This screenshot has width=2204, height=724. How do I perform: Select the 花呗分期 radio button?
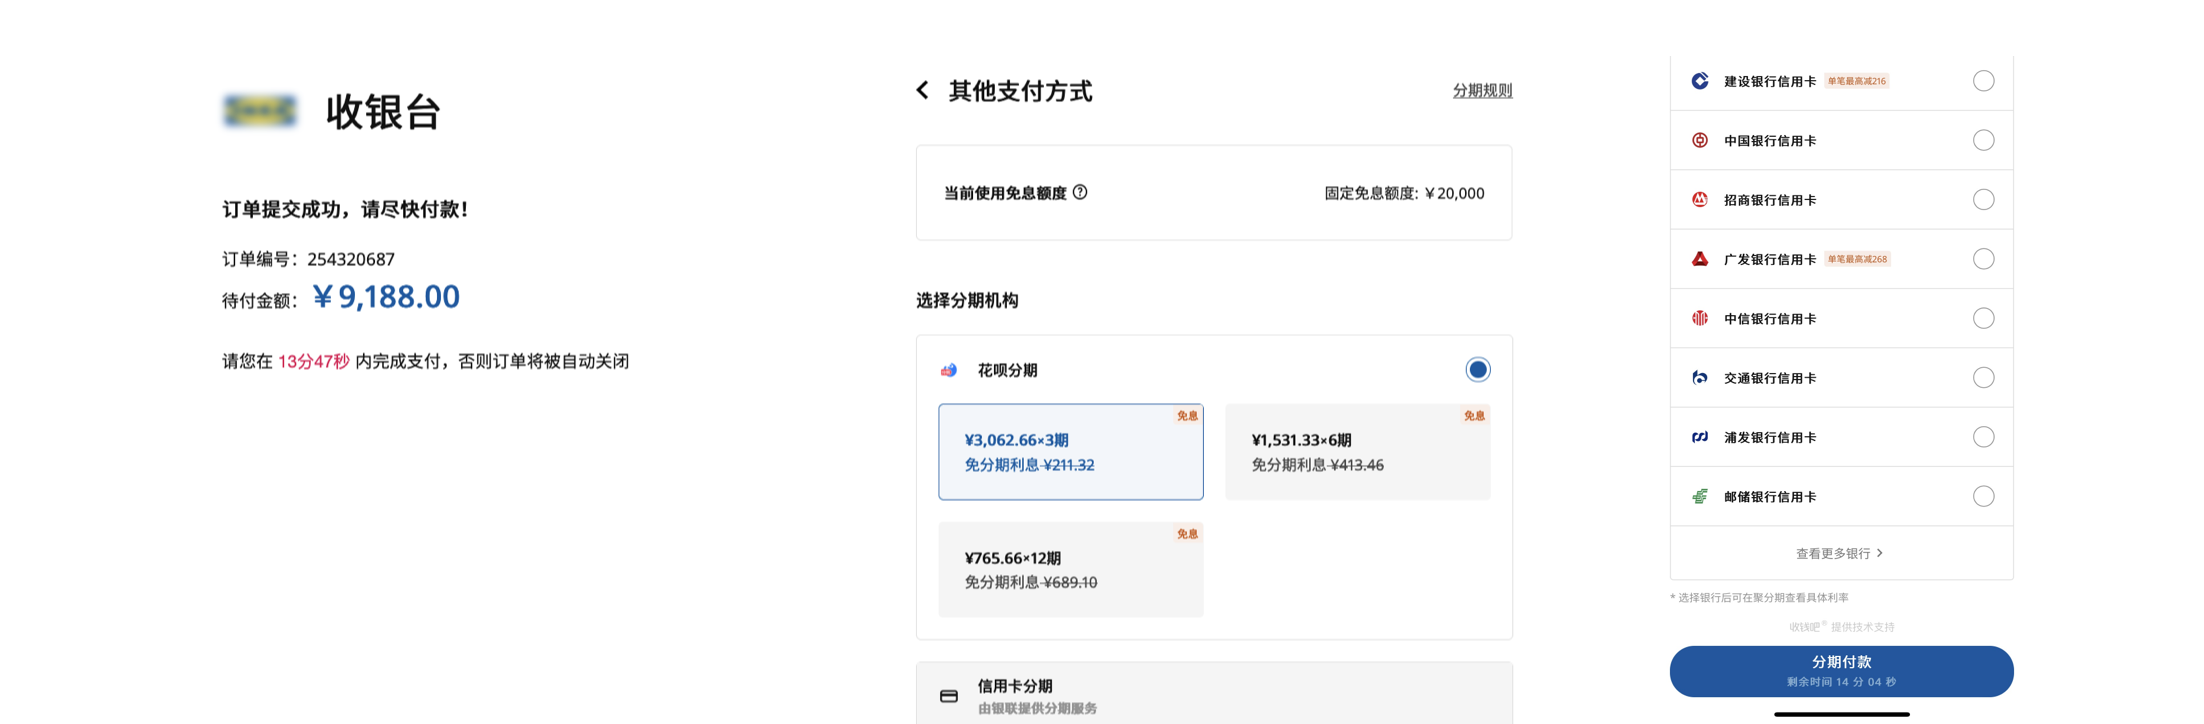(x=1478, y=370)
